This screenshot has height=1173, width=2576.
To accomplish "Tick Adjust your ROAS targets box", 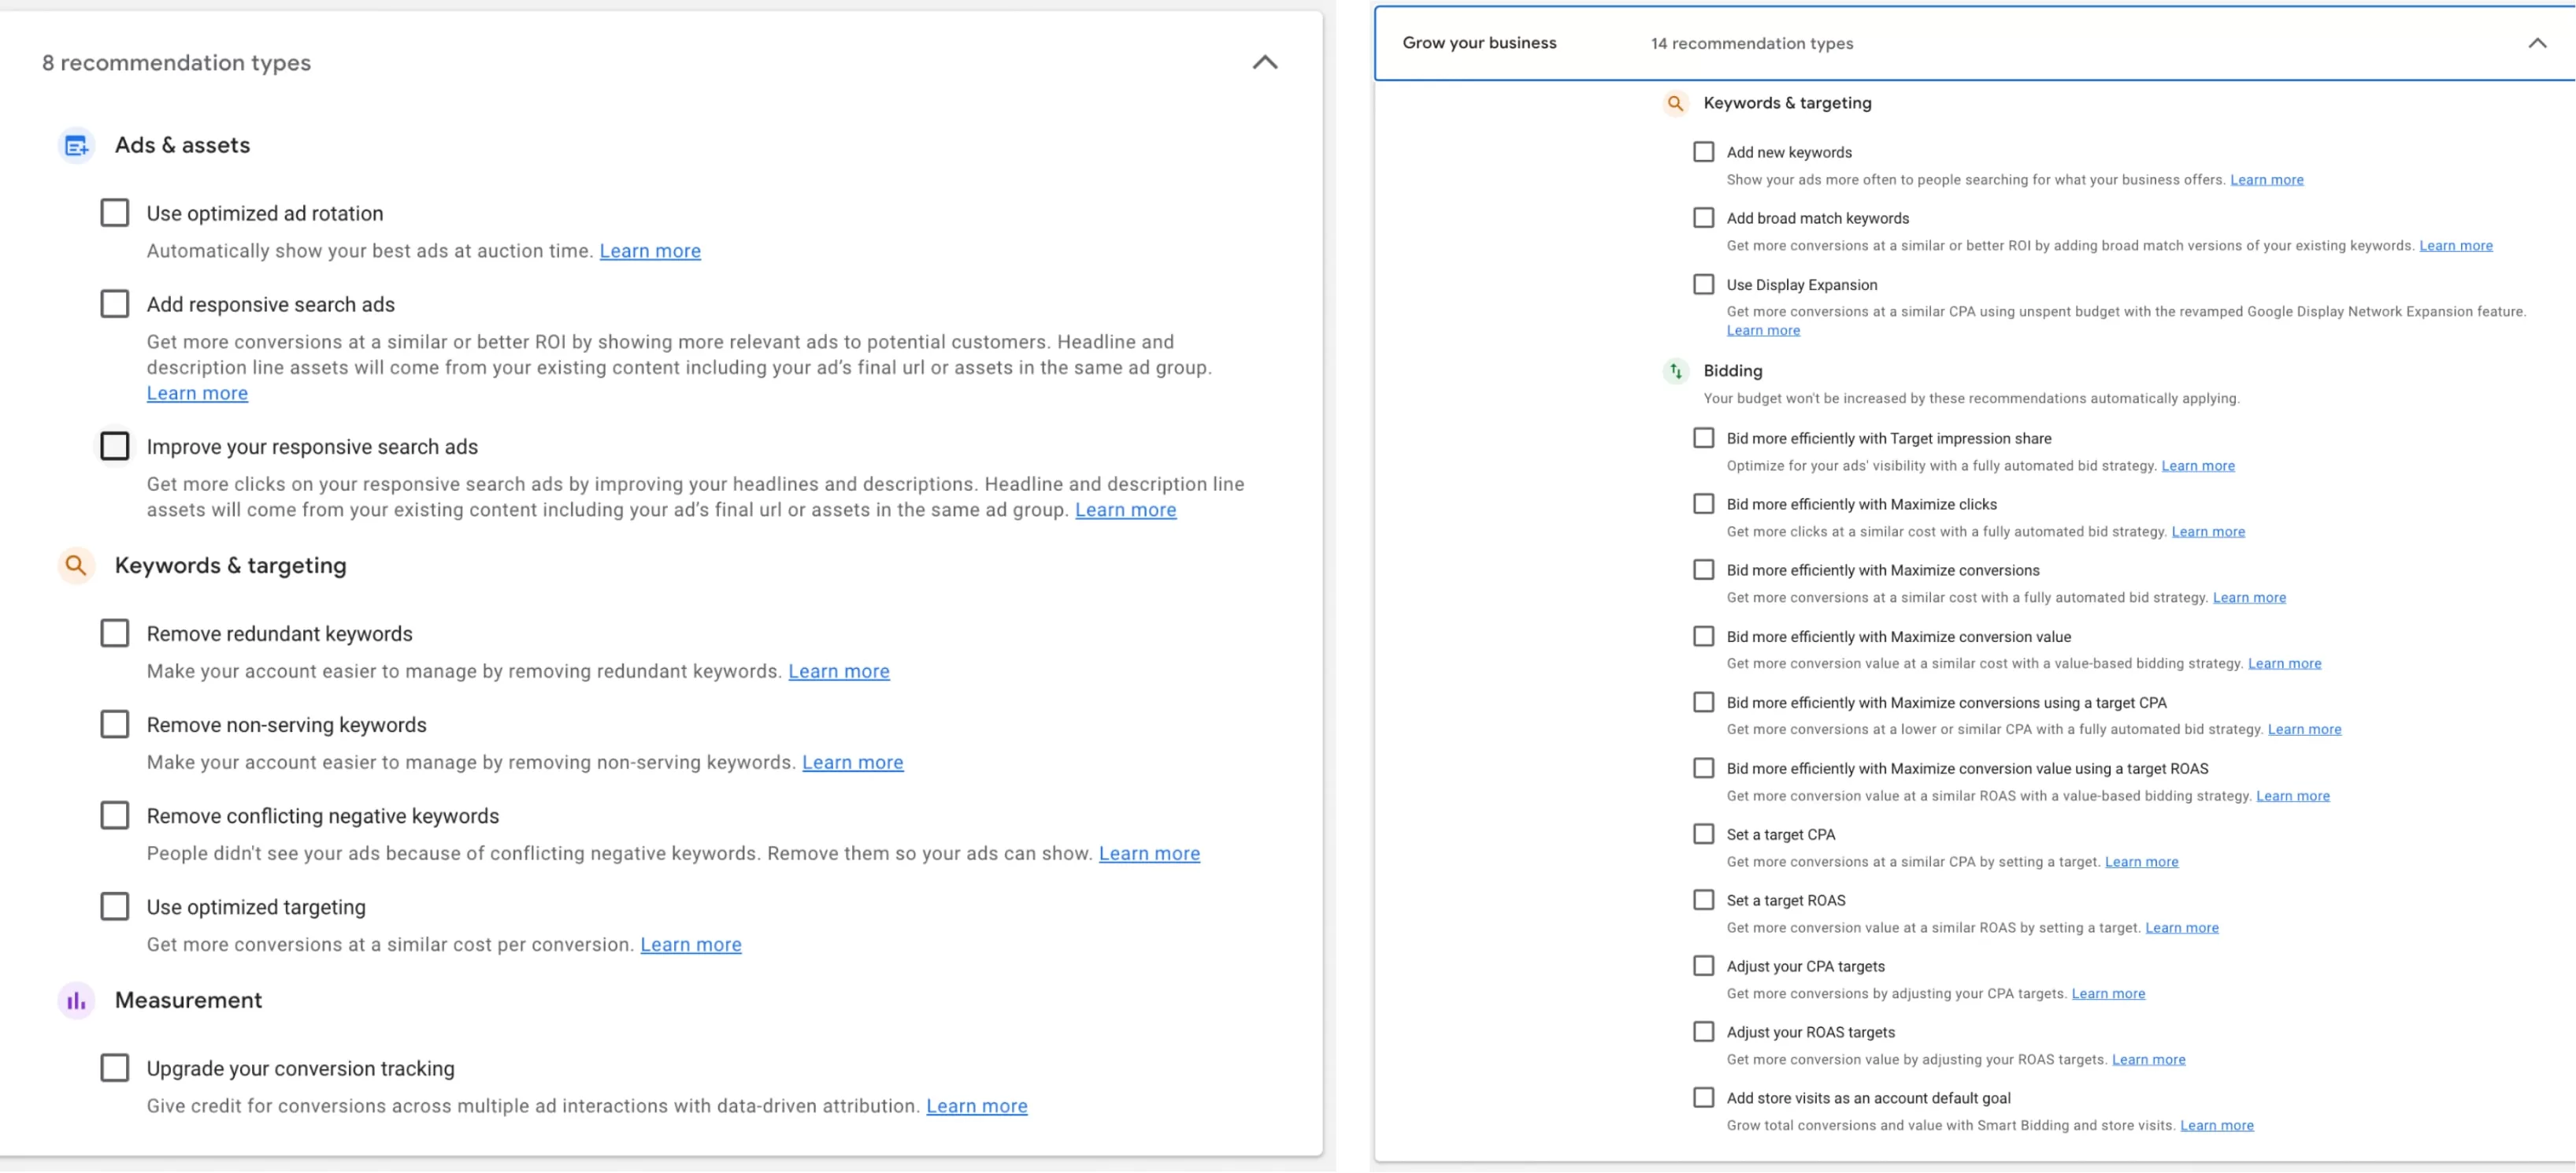I will [x=1703, y=1032].
